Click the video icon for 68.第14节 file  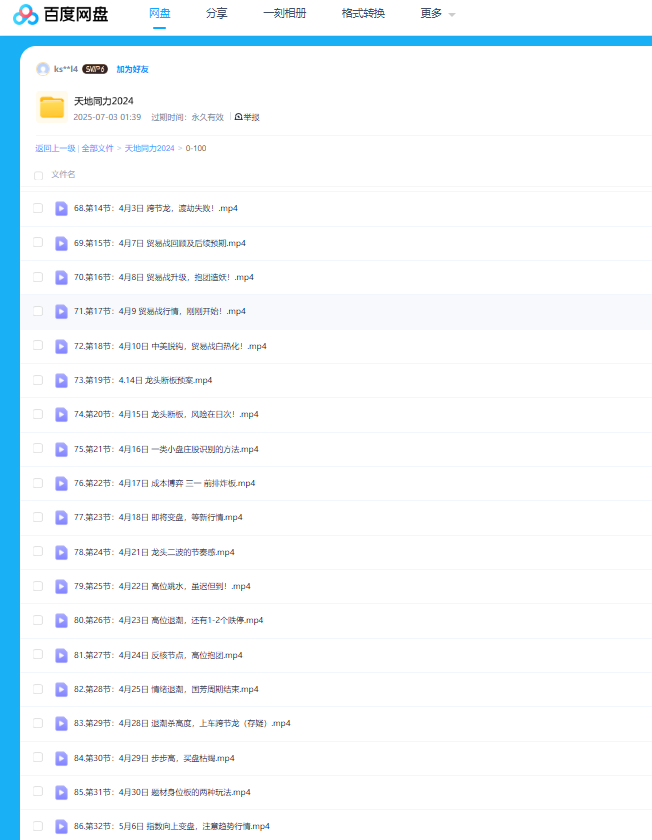pyautogui.click(x=61, y=208)
